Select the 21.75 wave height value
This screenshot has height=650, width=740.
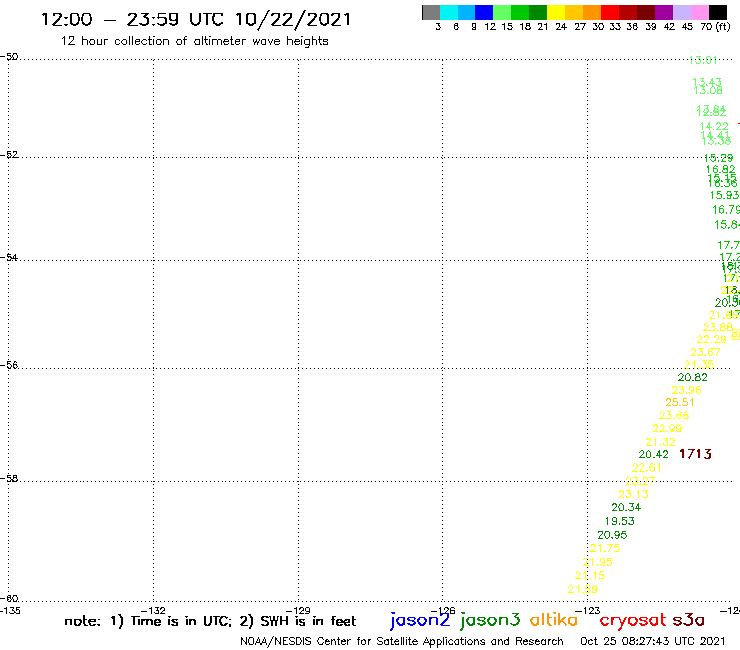(x=605, y=549)
